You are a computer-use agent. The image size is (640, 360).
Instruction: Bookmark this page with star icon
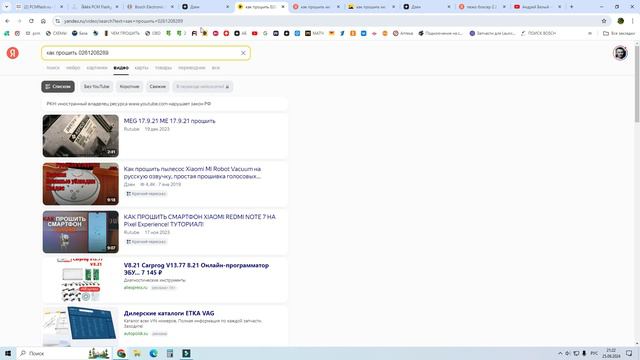click(x=604, y=21)
